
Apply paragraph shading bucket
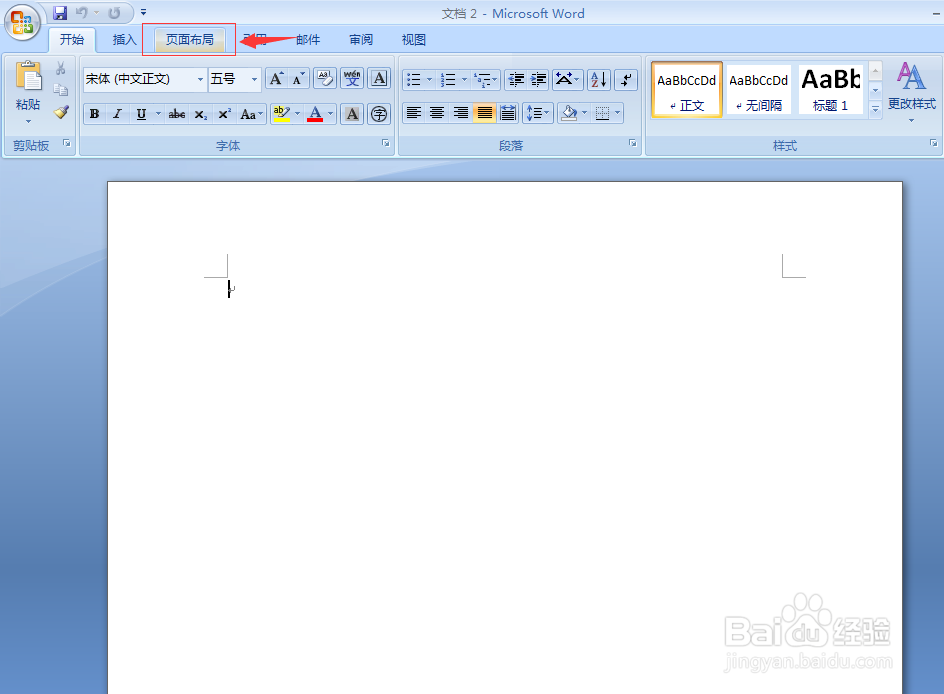[x=568, y=113]
